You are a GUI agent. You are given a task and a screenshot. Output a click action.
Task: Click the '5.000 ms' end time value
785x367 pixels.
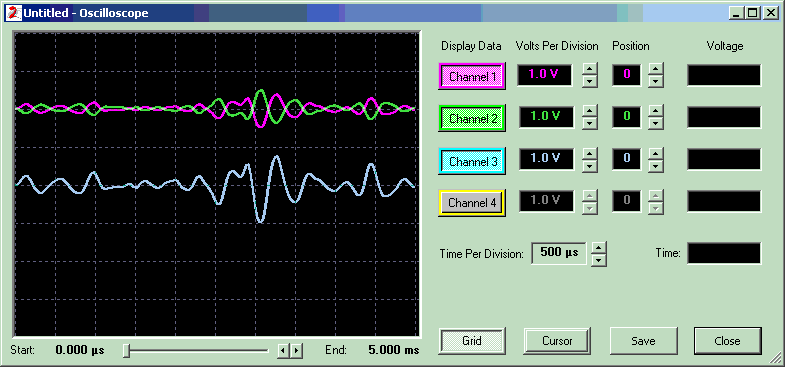pyautogui.click(x=394, y=350)
